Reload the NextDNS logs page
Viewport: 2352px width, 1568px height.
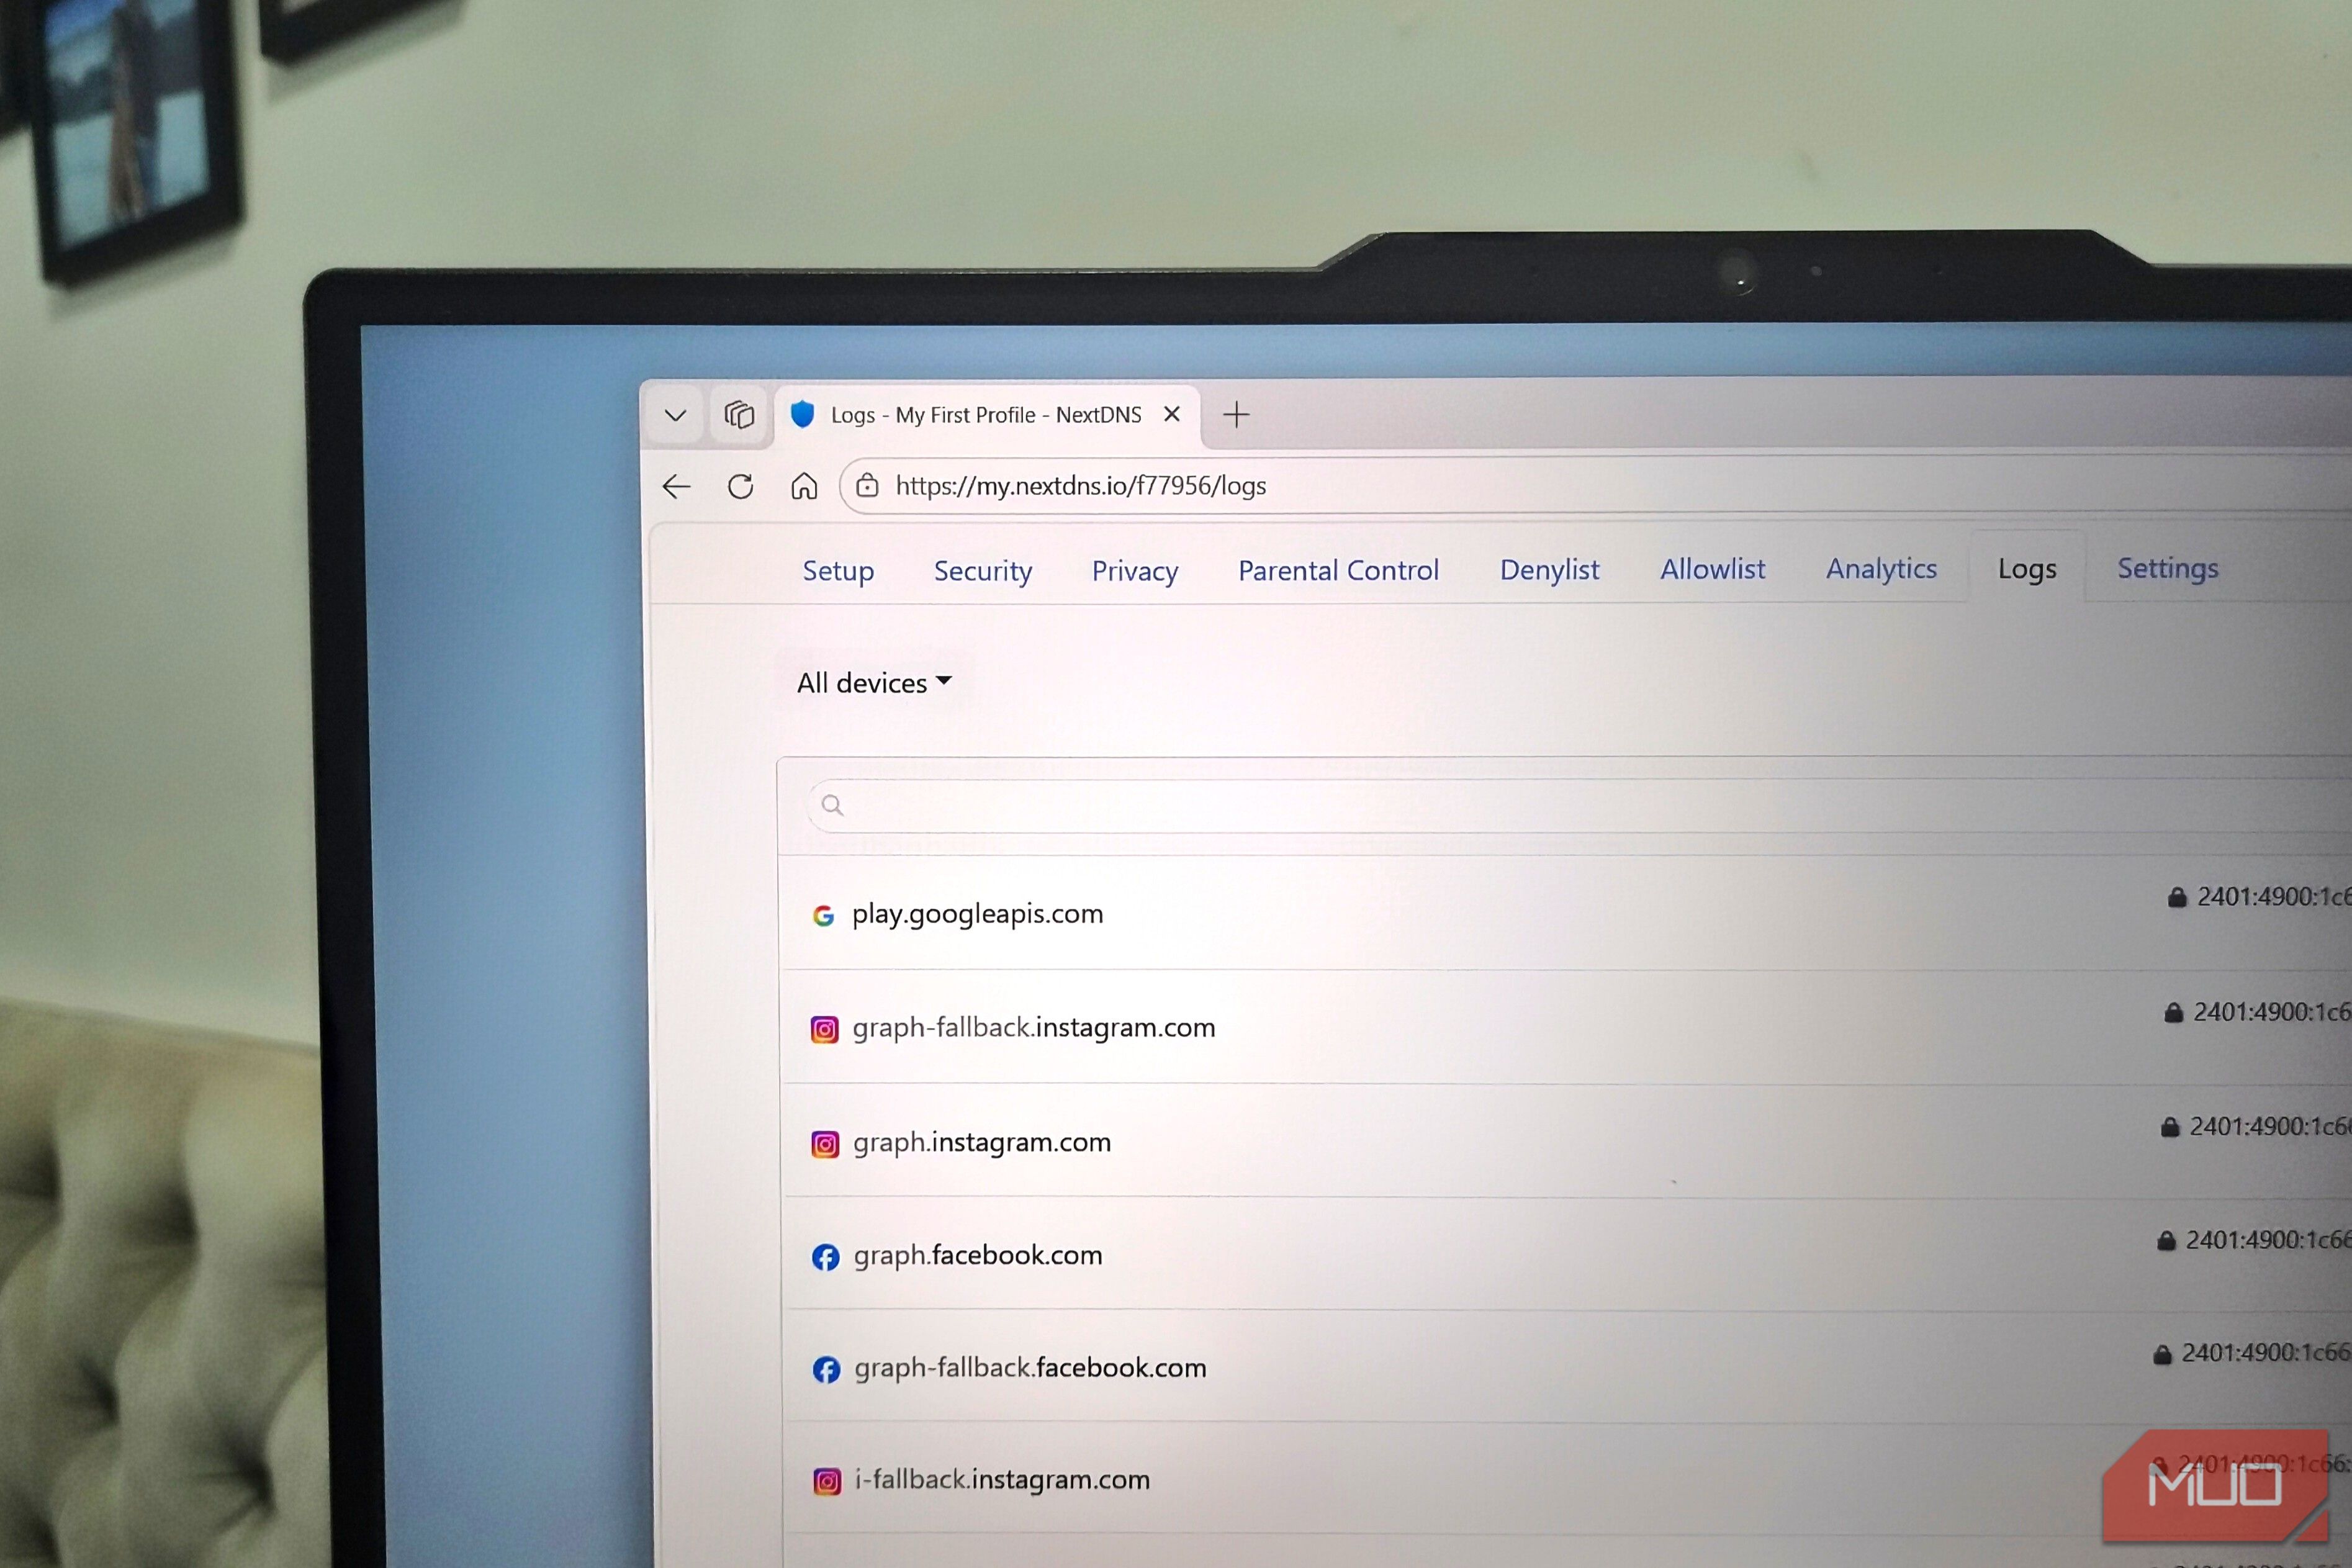[740, 487]
